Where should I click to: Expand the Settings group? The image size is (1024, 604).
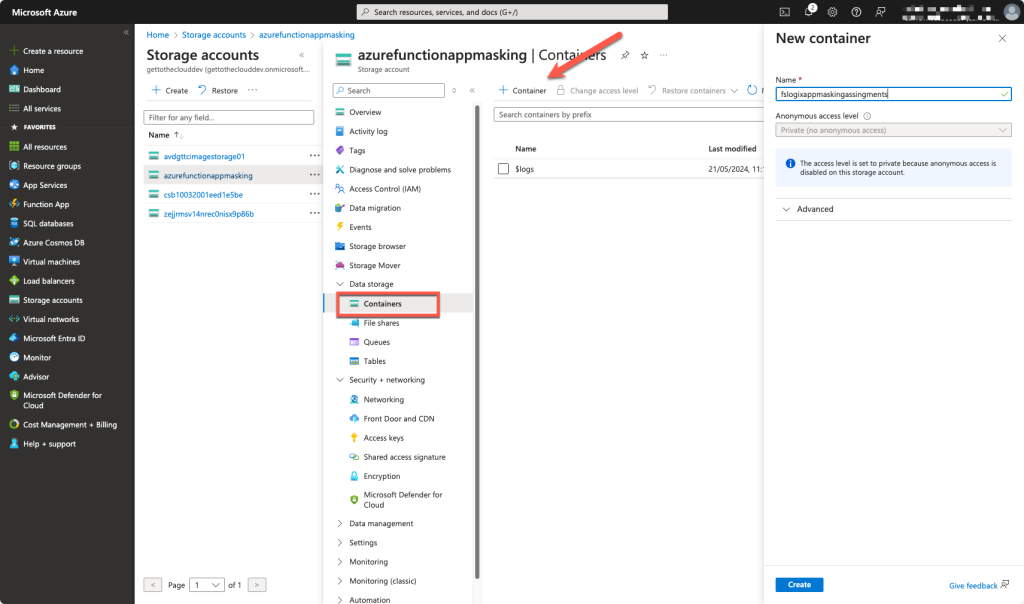pos(340,543)
